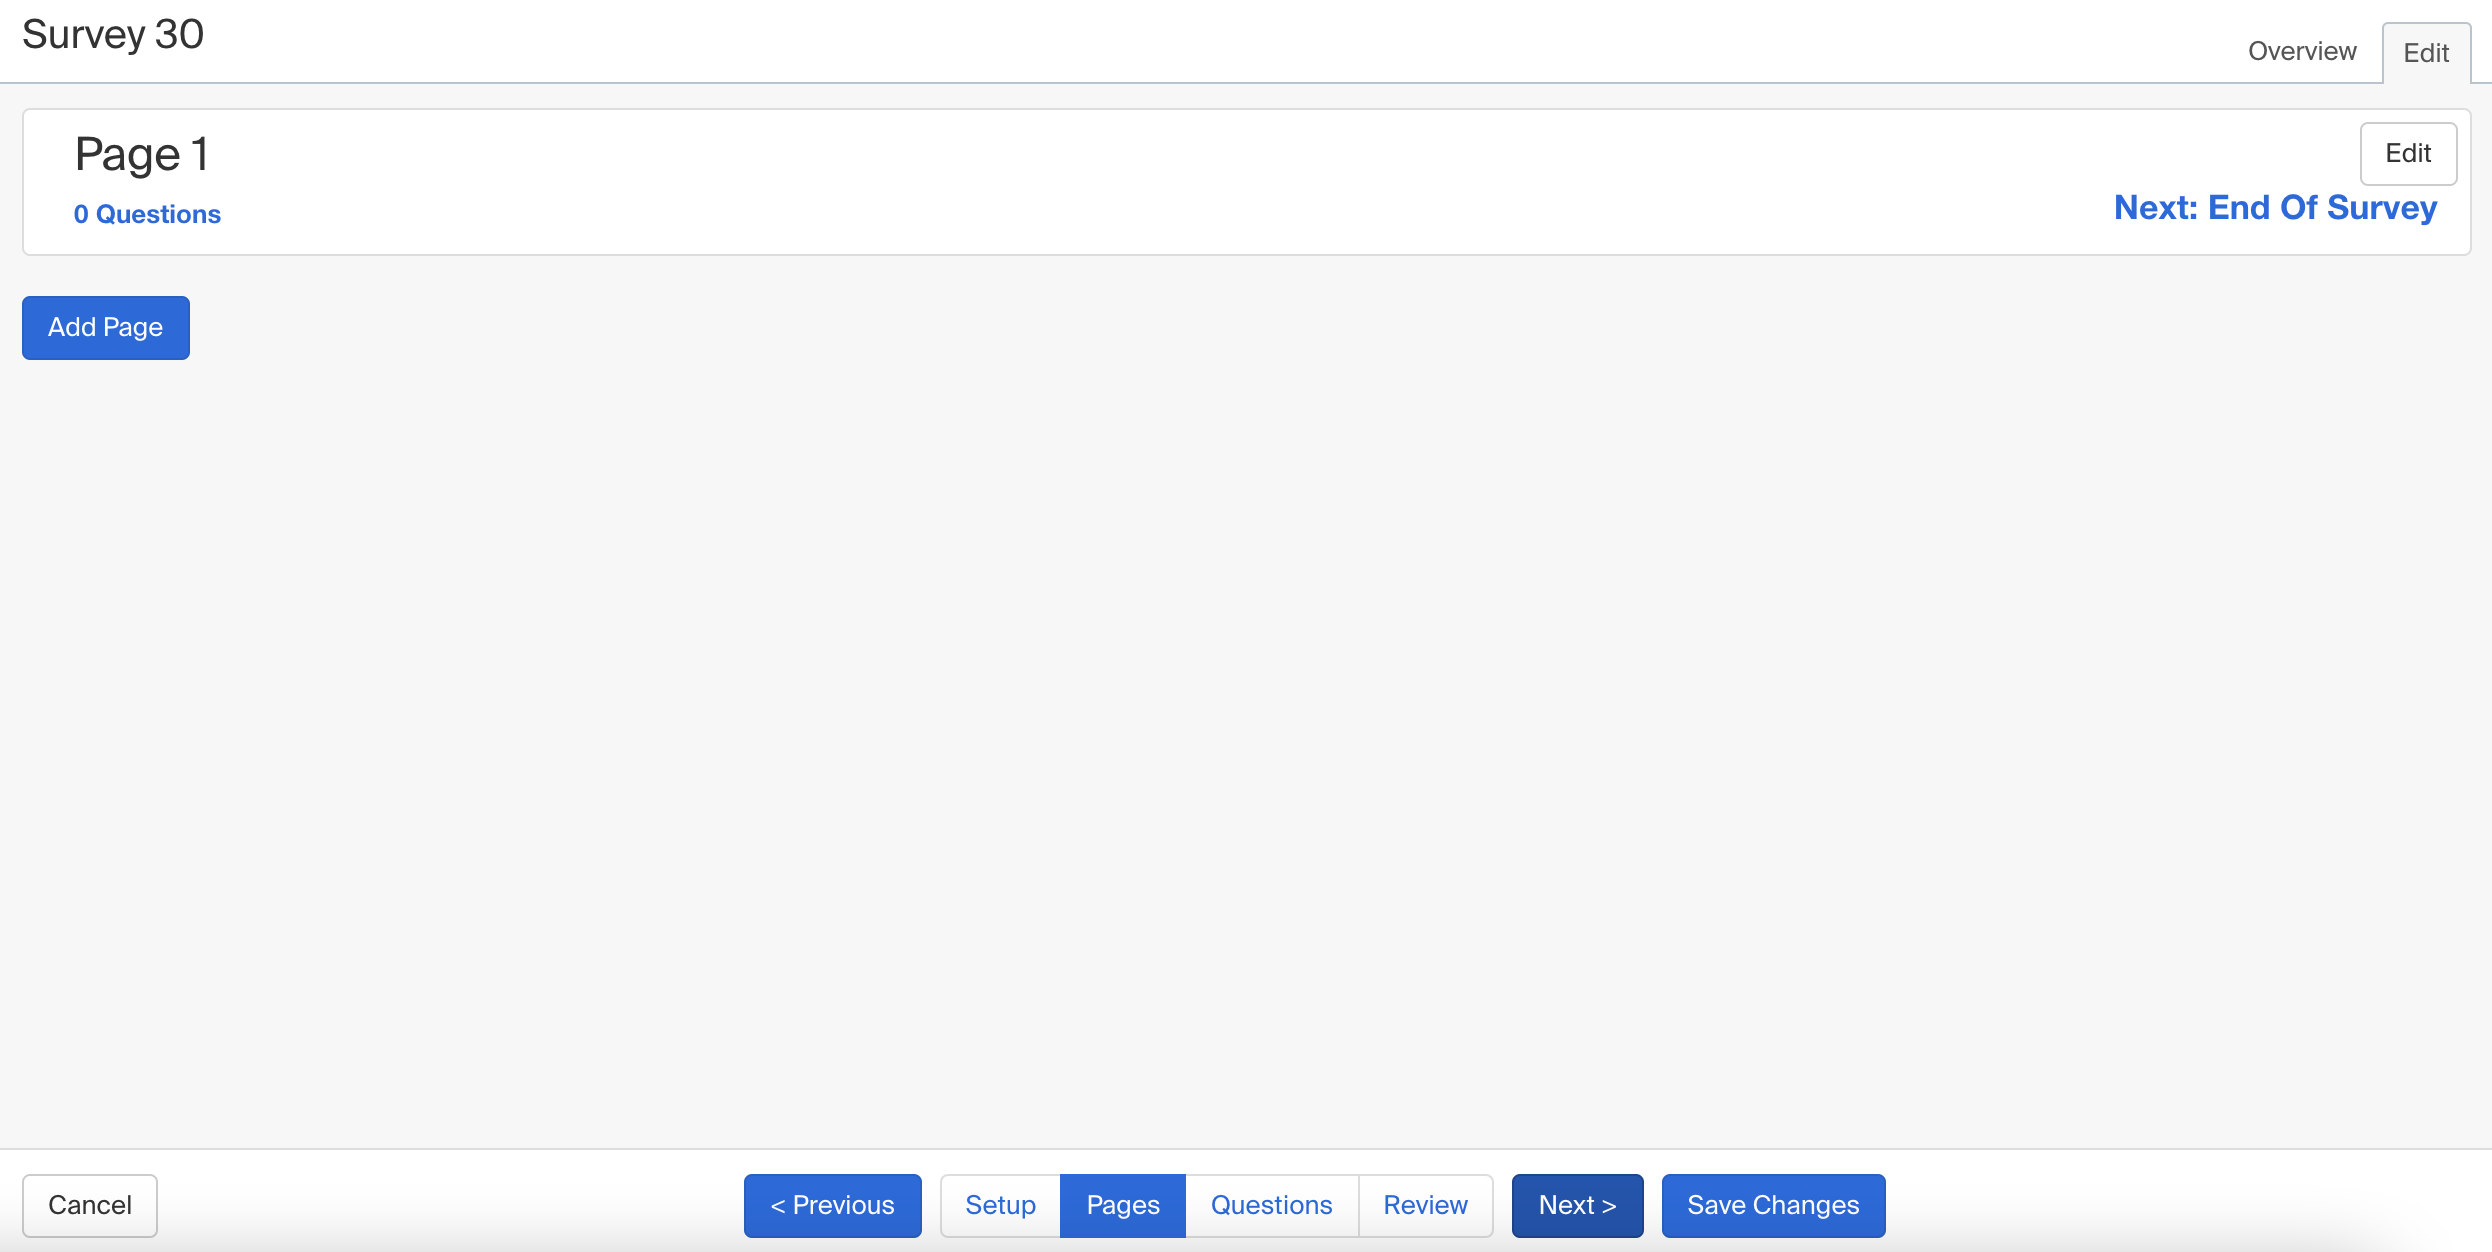Switch to the Setup step

(1000, 1205)
